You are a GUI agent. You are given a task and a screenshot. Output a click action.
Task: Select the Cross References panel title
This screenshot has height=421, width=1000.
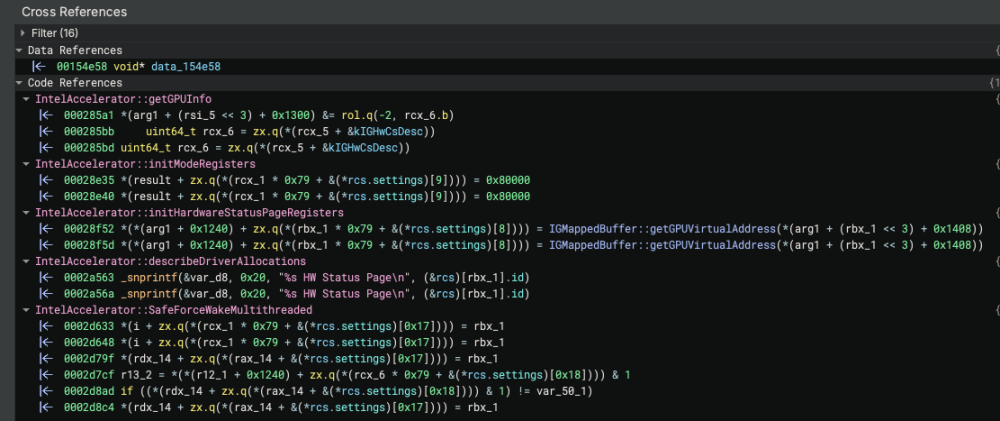74,12
